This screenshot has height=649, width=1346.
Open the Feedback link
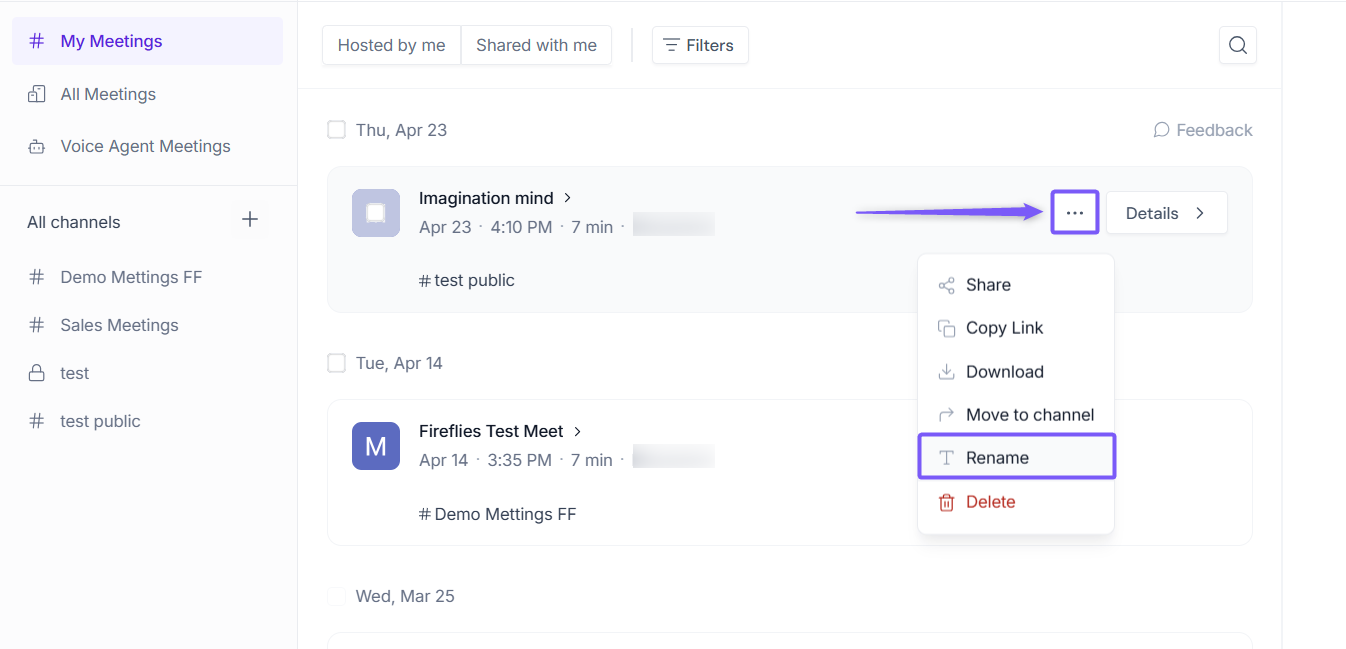[1203, 130]
